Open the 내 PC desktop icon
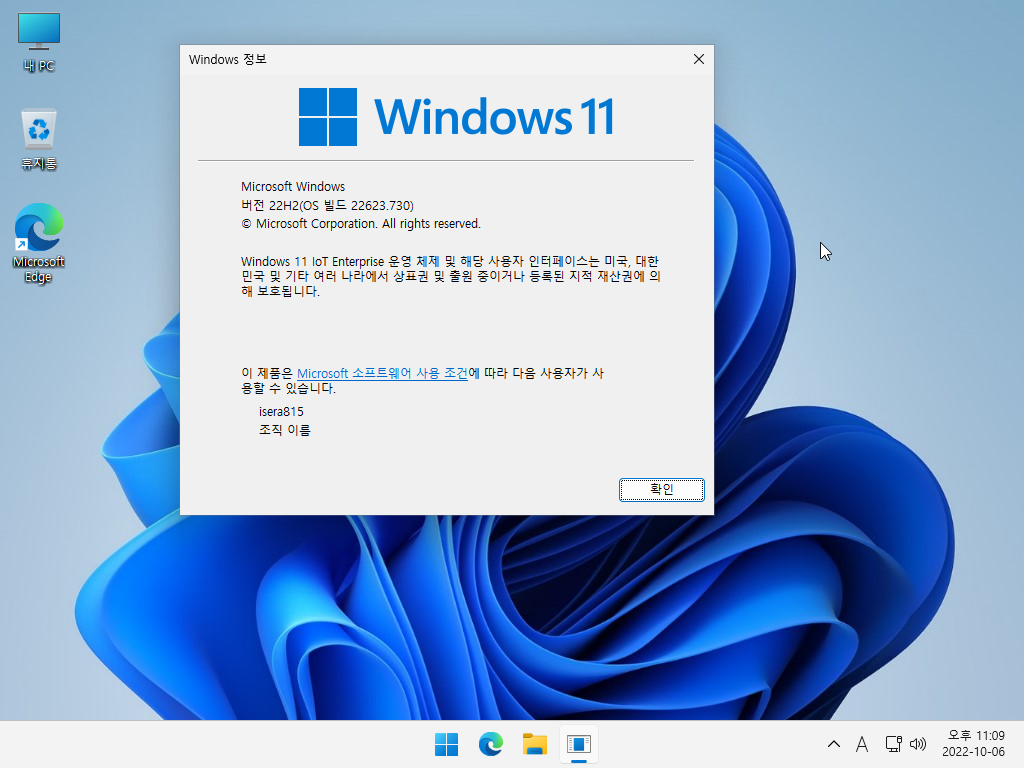This screenshot has width=1024, height=768. 39,42
